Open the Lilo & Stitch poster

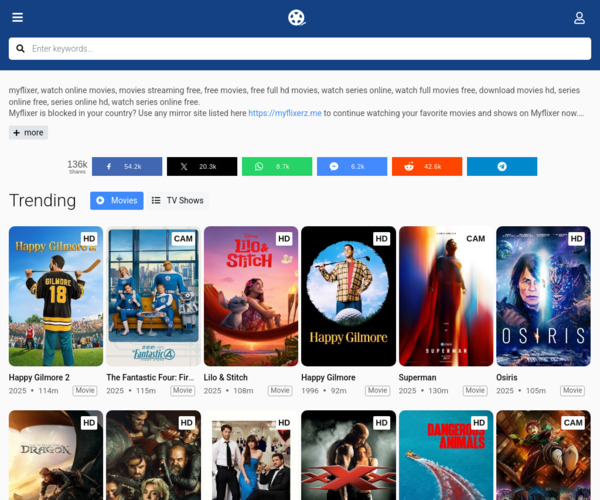coord(251,296)
